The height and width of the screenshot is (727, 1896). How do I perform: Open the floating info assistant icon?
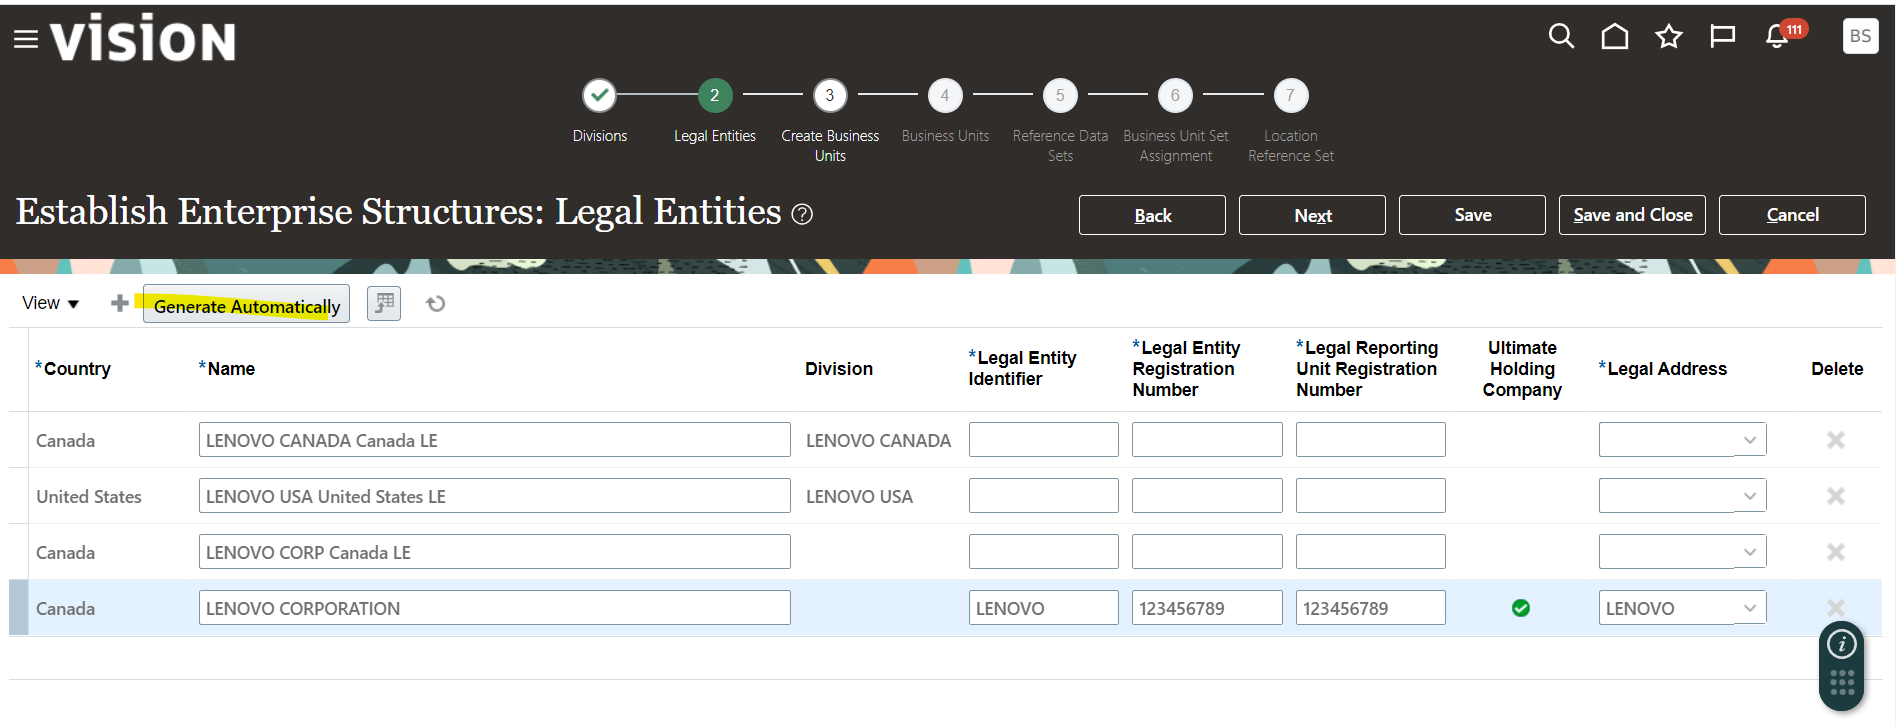click(x=1842, y=645)
